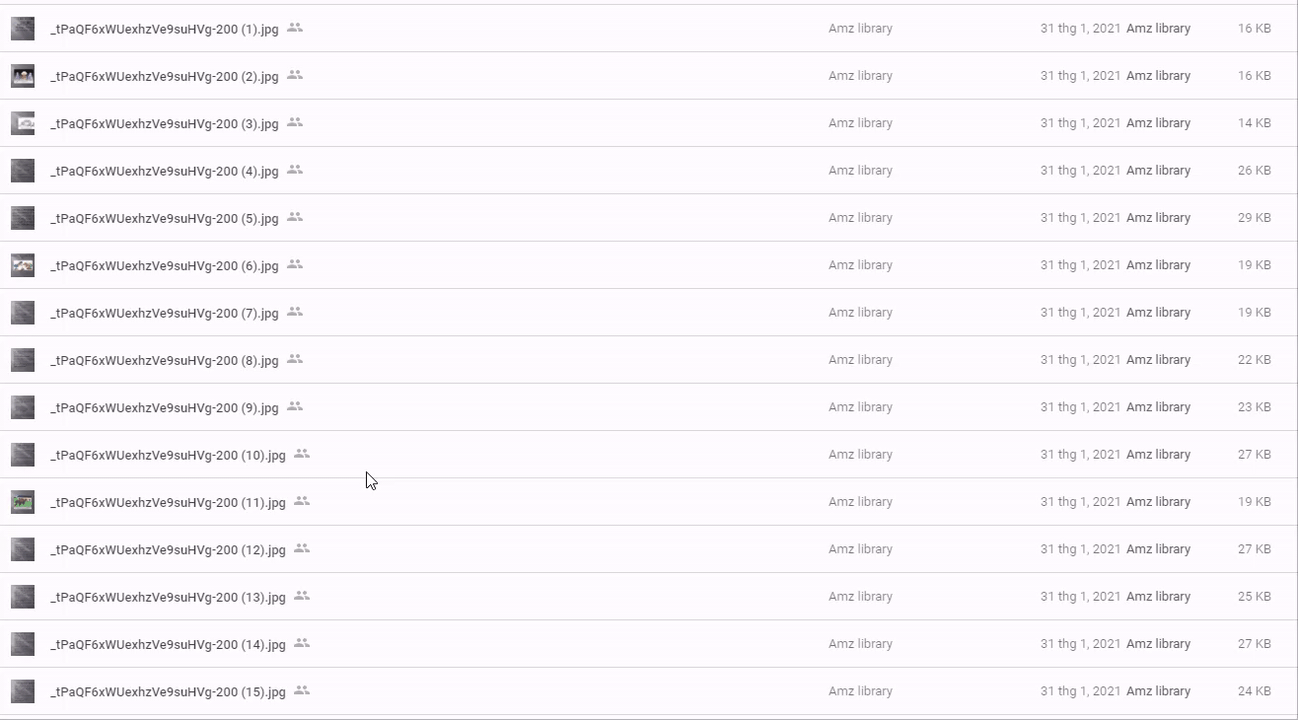The image size is (1298, 720).
Task: Click the shared people icon for file (7).jpg
Action: [295, 312]
